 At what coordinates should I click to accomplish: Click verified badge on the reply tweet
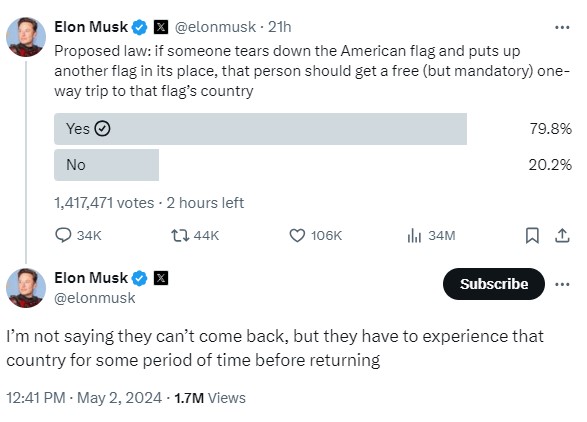[x=140, y=278]
